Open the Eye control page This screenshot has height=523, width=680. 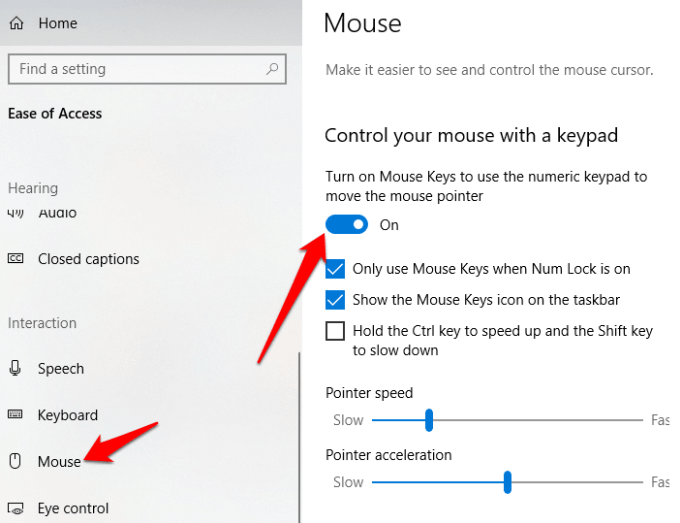coord(73,508)
